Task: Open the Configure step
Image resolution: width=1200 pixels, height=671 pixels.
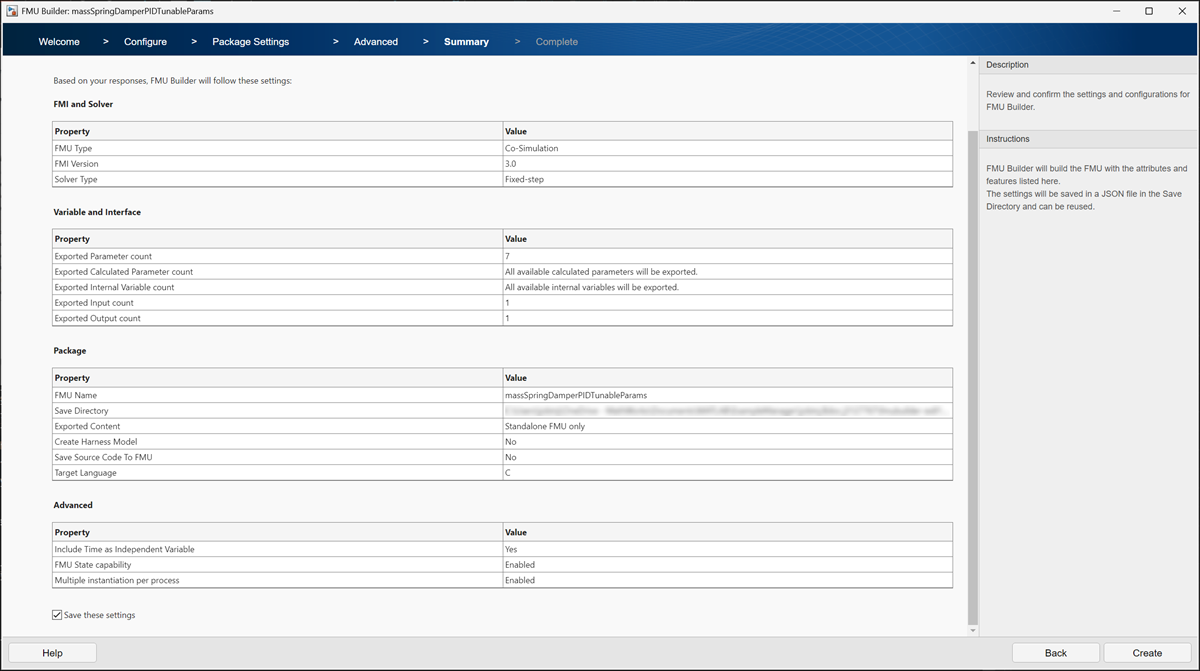Action: pyautogui.click(x=145, y=41)
